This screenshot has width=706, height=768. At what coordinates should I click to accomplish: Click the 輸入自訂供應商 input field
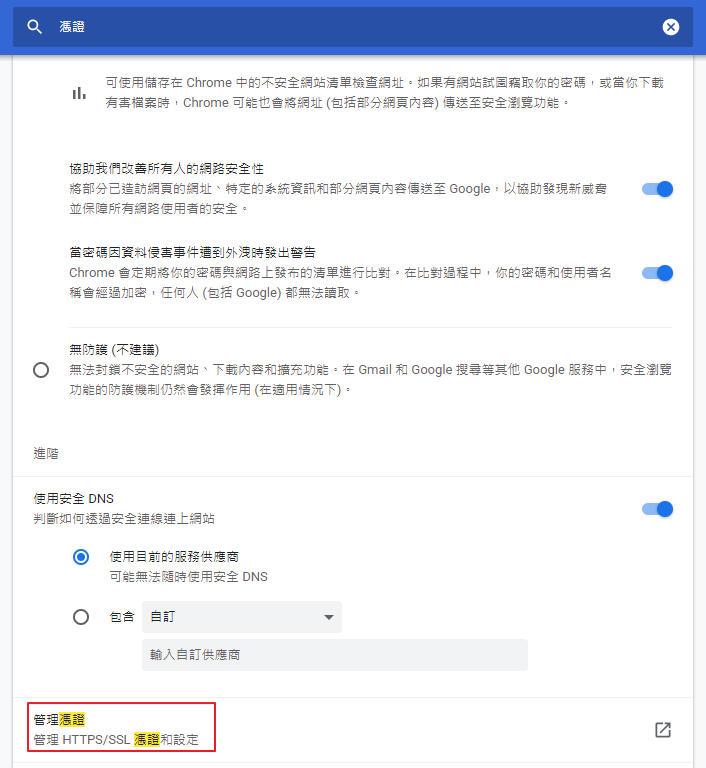tap(335, 655)
